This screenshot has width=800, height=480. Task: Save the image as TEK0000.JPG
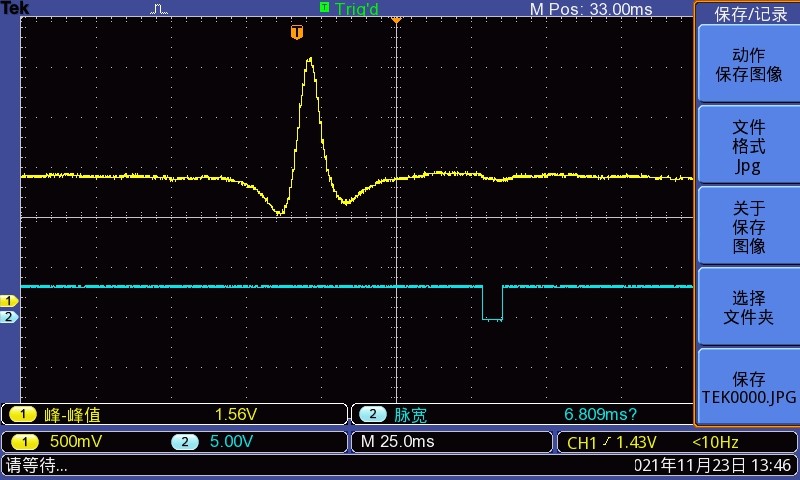[x=748, y=388]
